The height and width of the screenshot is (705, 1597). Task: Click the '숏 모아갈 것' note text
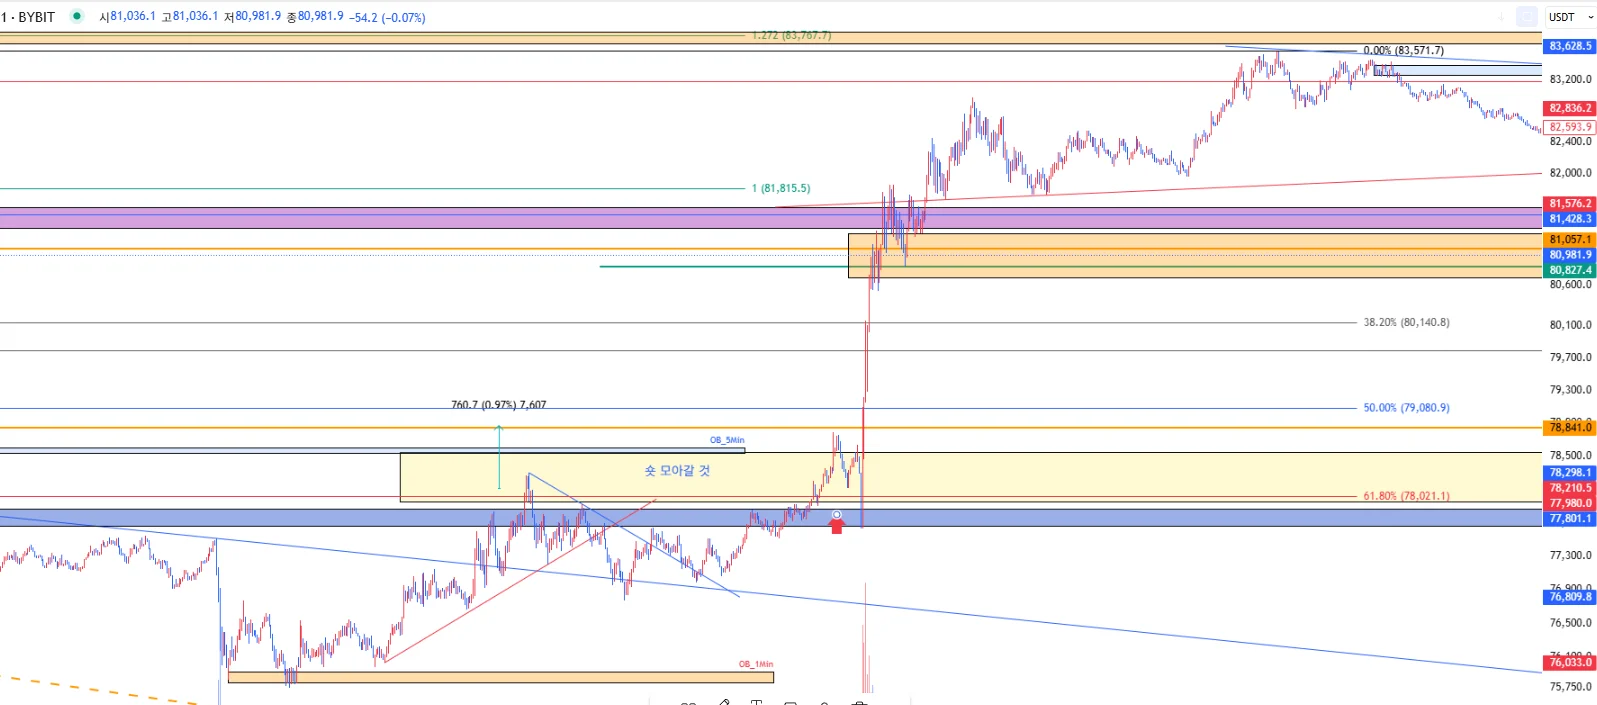[x=677, y=470]
